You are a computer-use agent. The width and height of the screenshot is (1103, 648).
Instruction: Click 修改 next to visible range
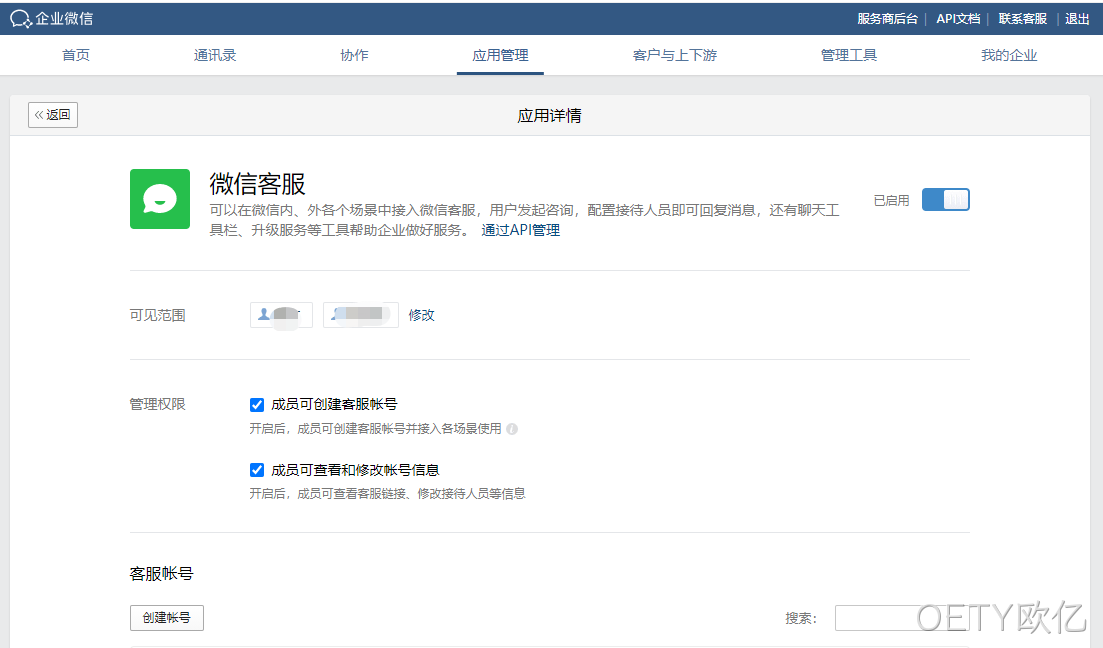[421, 315]
